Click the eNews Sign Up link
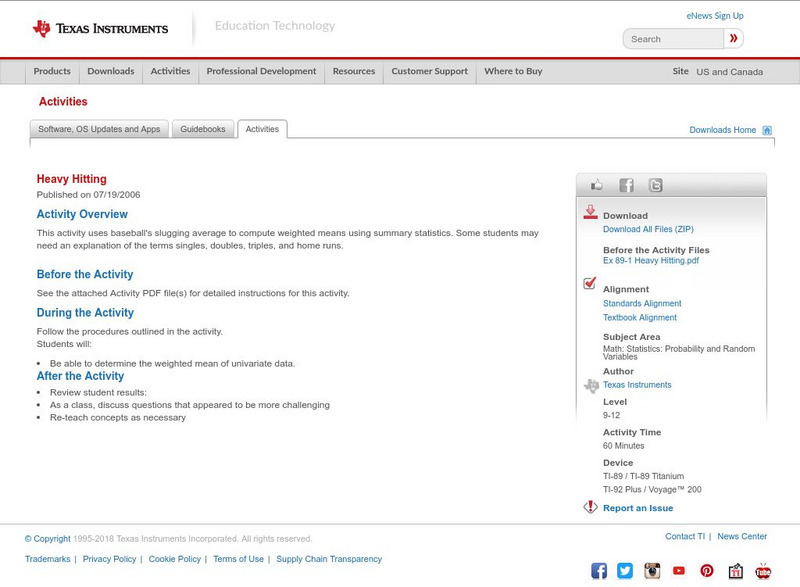This screenshot has width=800, height=587. (x=714, y=15)
